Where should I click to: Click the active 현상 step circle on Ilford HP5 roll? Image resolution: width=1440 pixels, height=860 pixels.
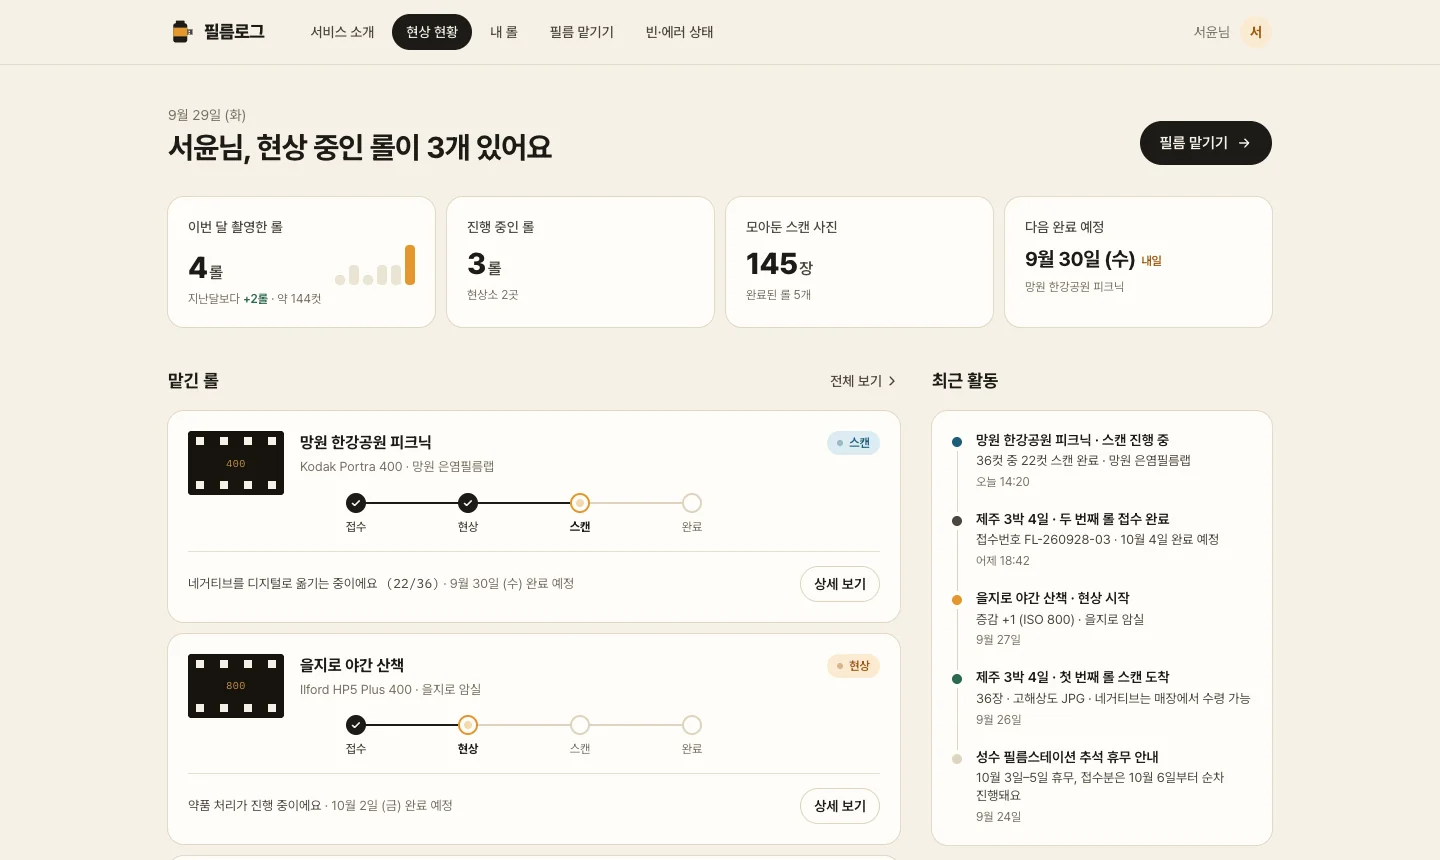pos(468,725)
